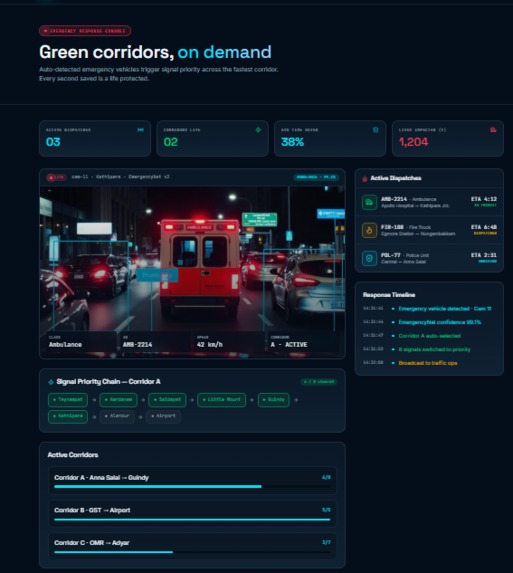Select the Guindy signal chip
The image size is (513, 573).
274,400
